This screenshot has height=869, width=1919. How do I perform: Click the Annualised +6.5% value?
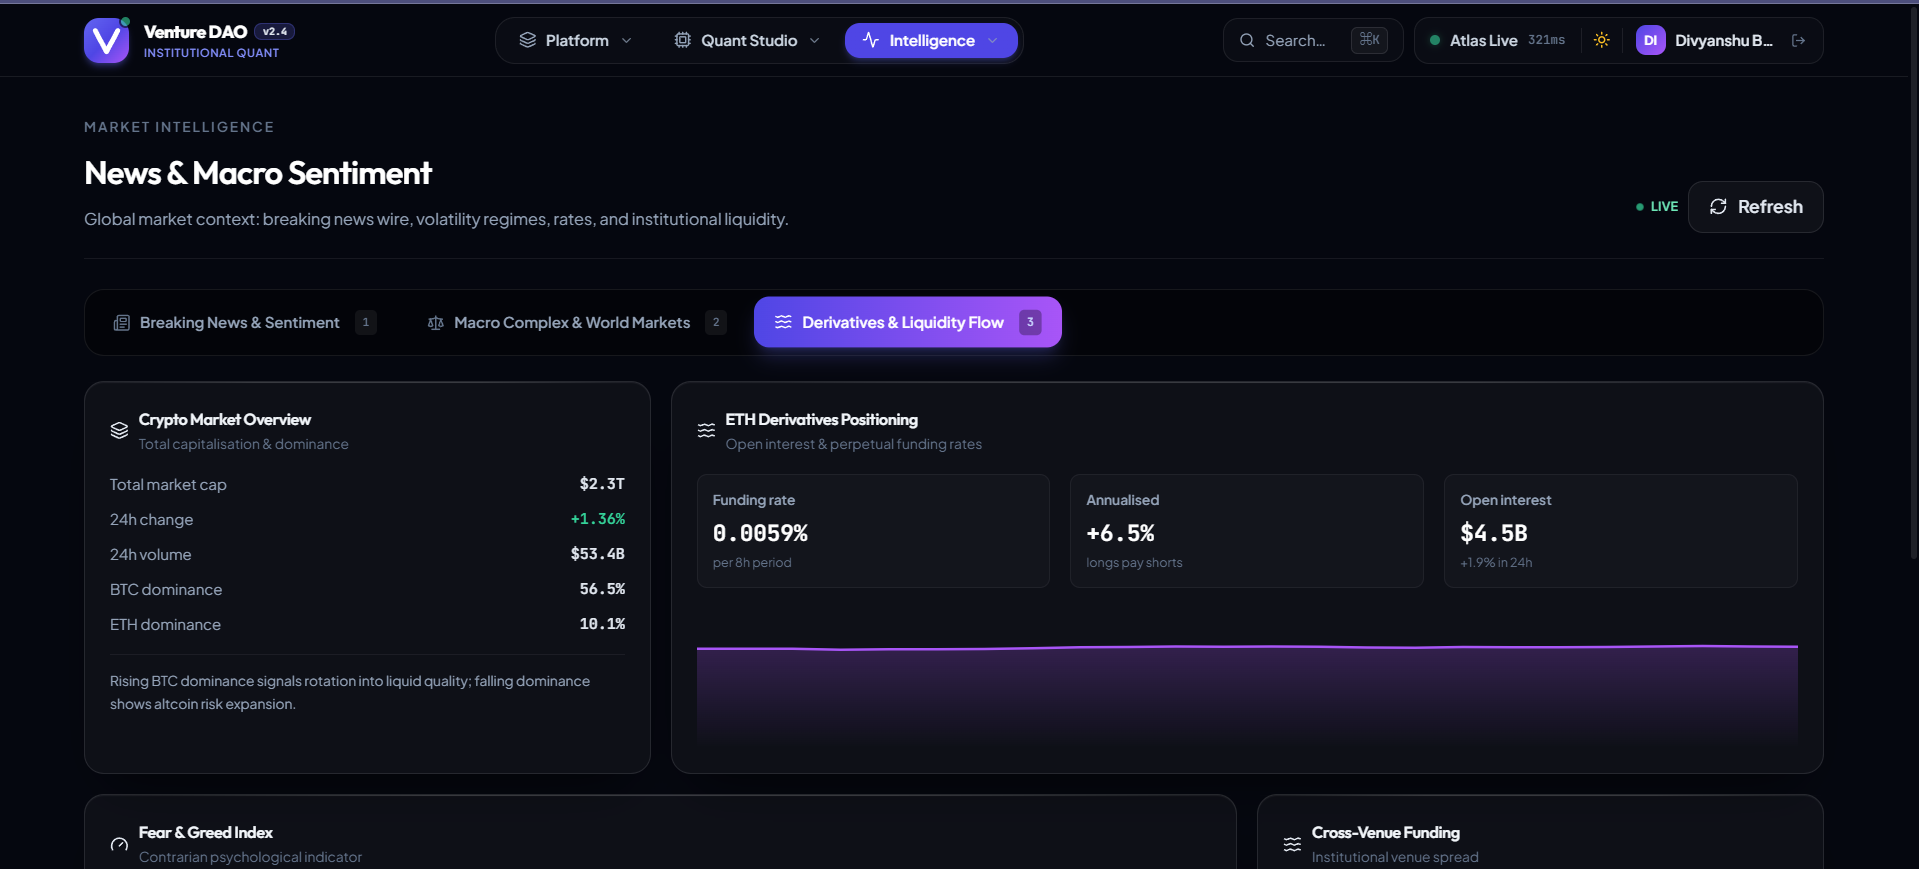pos(1120,534)
